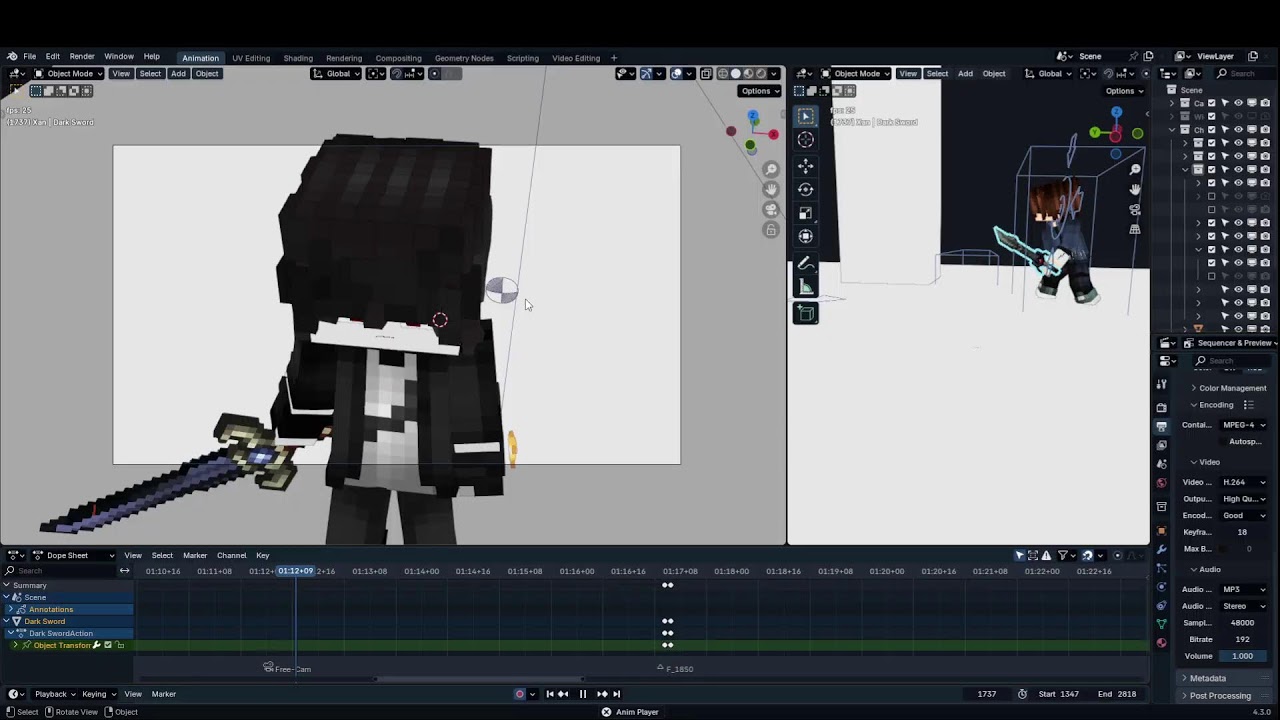Open the dope sheet Channel menu
1280x720 pixels.
(x=231, y=555)
